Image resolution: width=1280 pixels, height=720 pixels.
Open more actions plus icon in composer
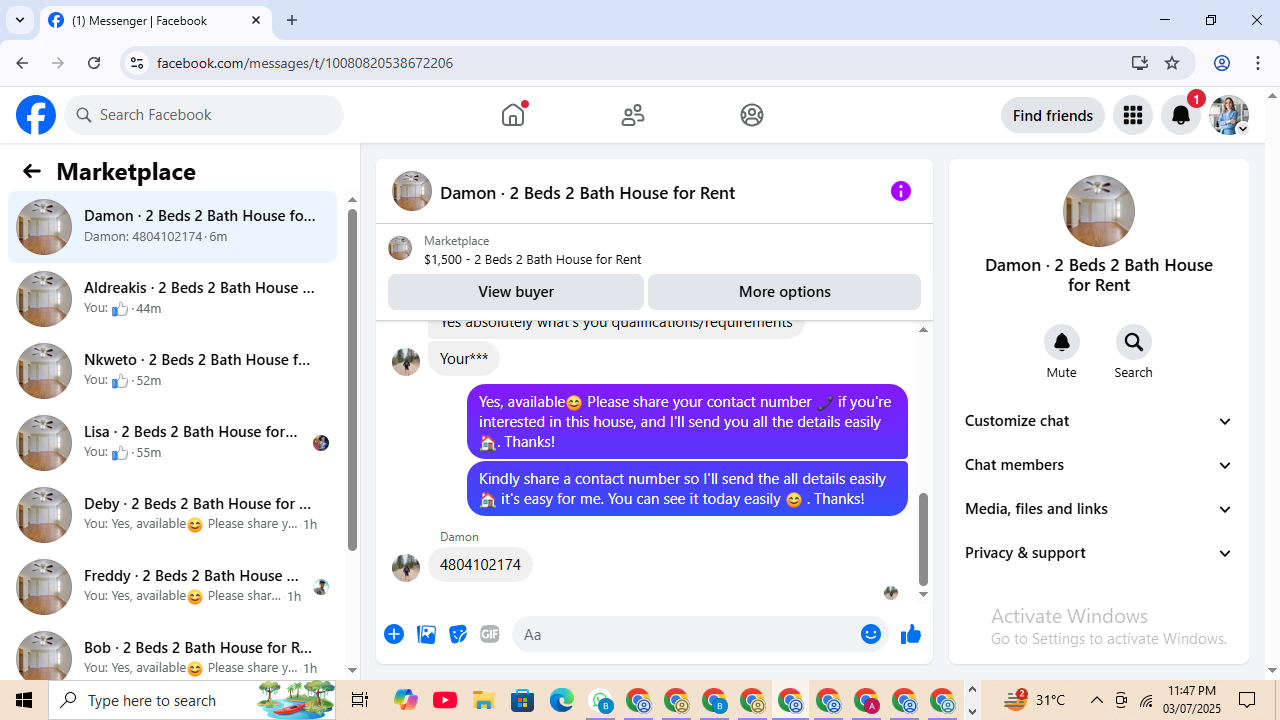(x=394, y=634)
